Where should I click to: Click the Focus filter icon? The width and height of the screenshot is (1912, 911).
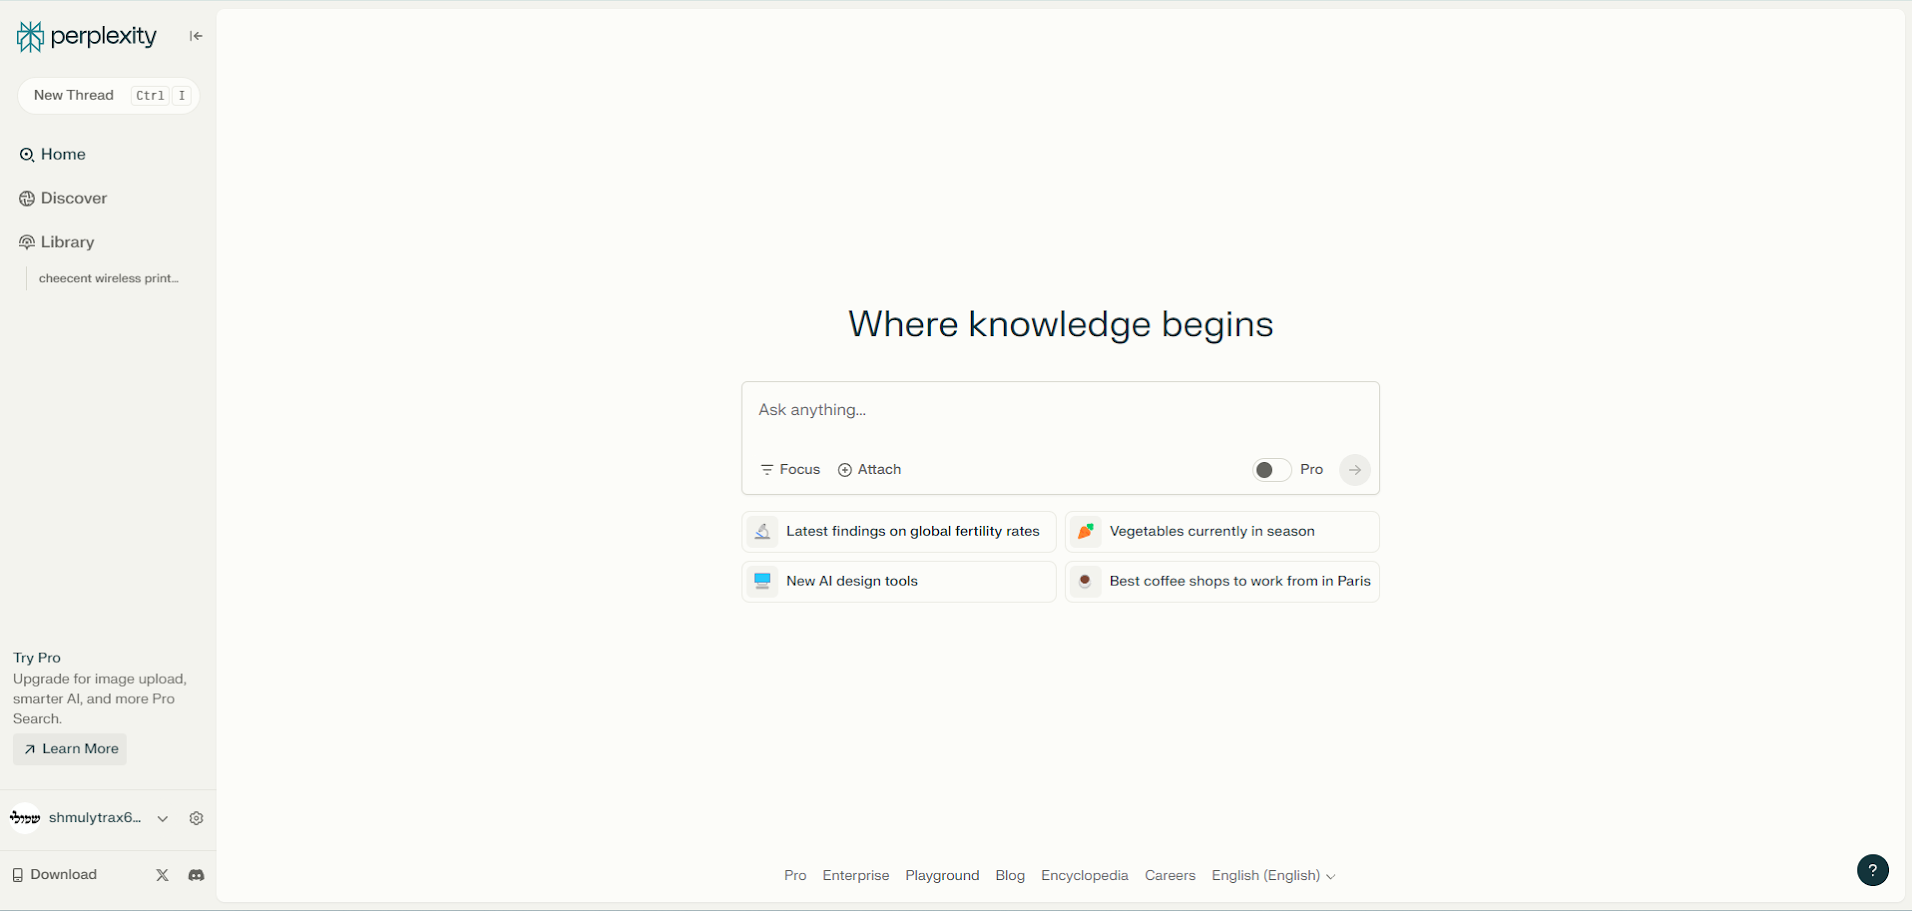(767, 470)
